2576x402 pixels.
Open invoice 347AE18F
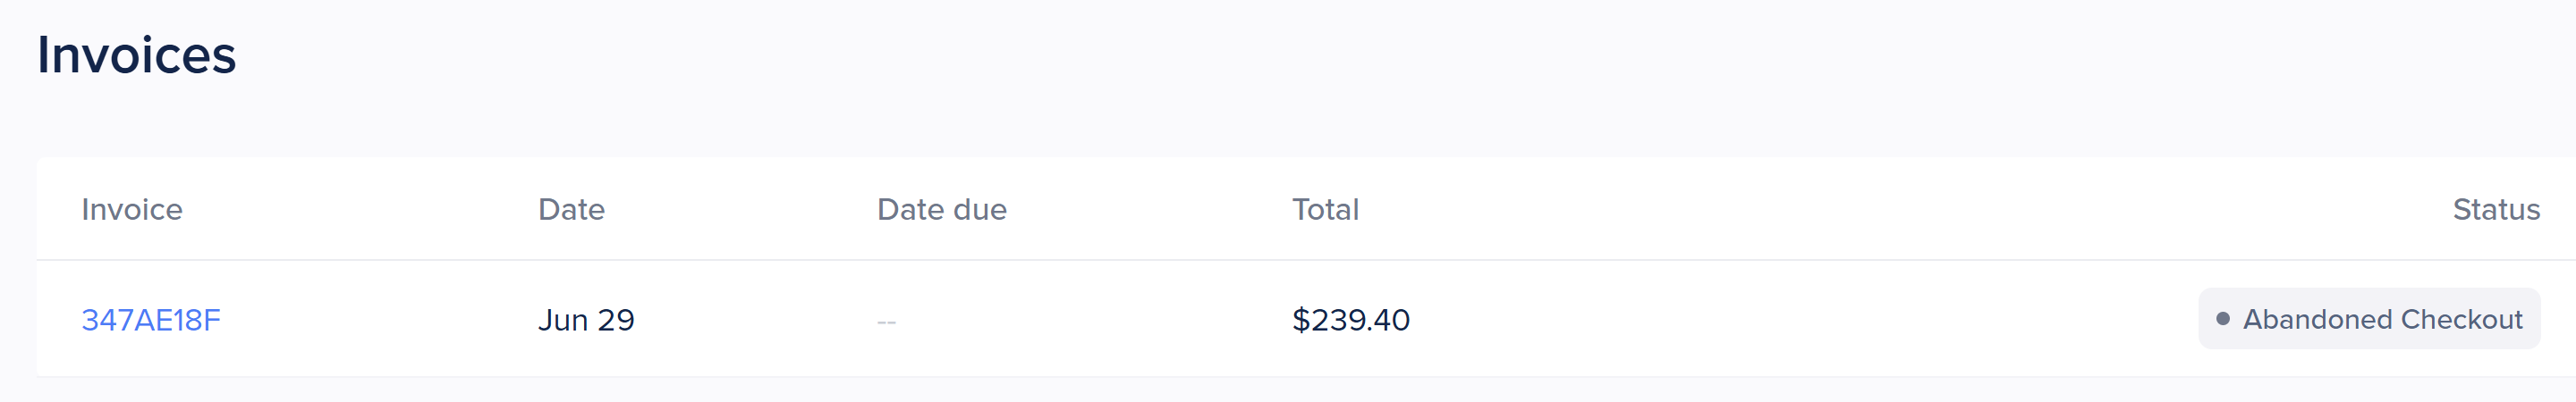click(x=151, y=320)
